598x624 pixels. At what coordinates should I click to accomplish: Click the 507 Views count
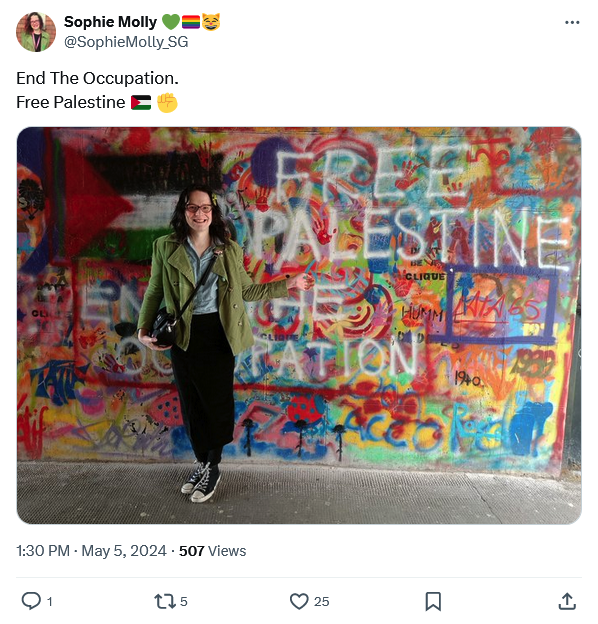[x=212, y=551]
